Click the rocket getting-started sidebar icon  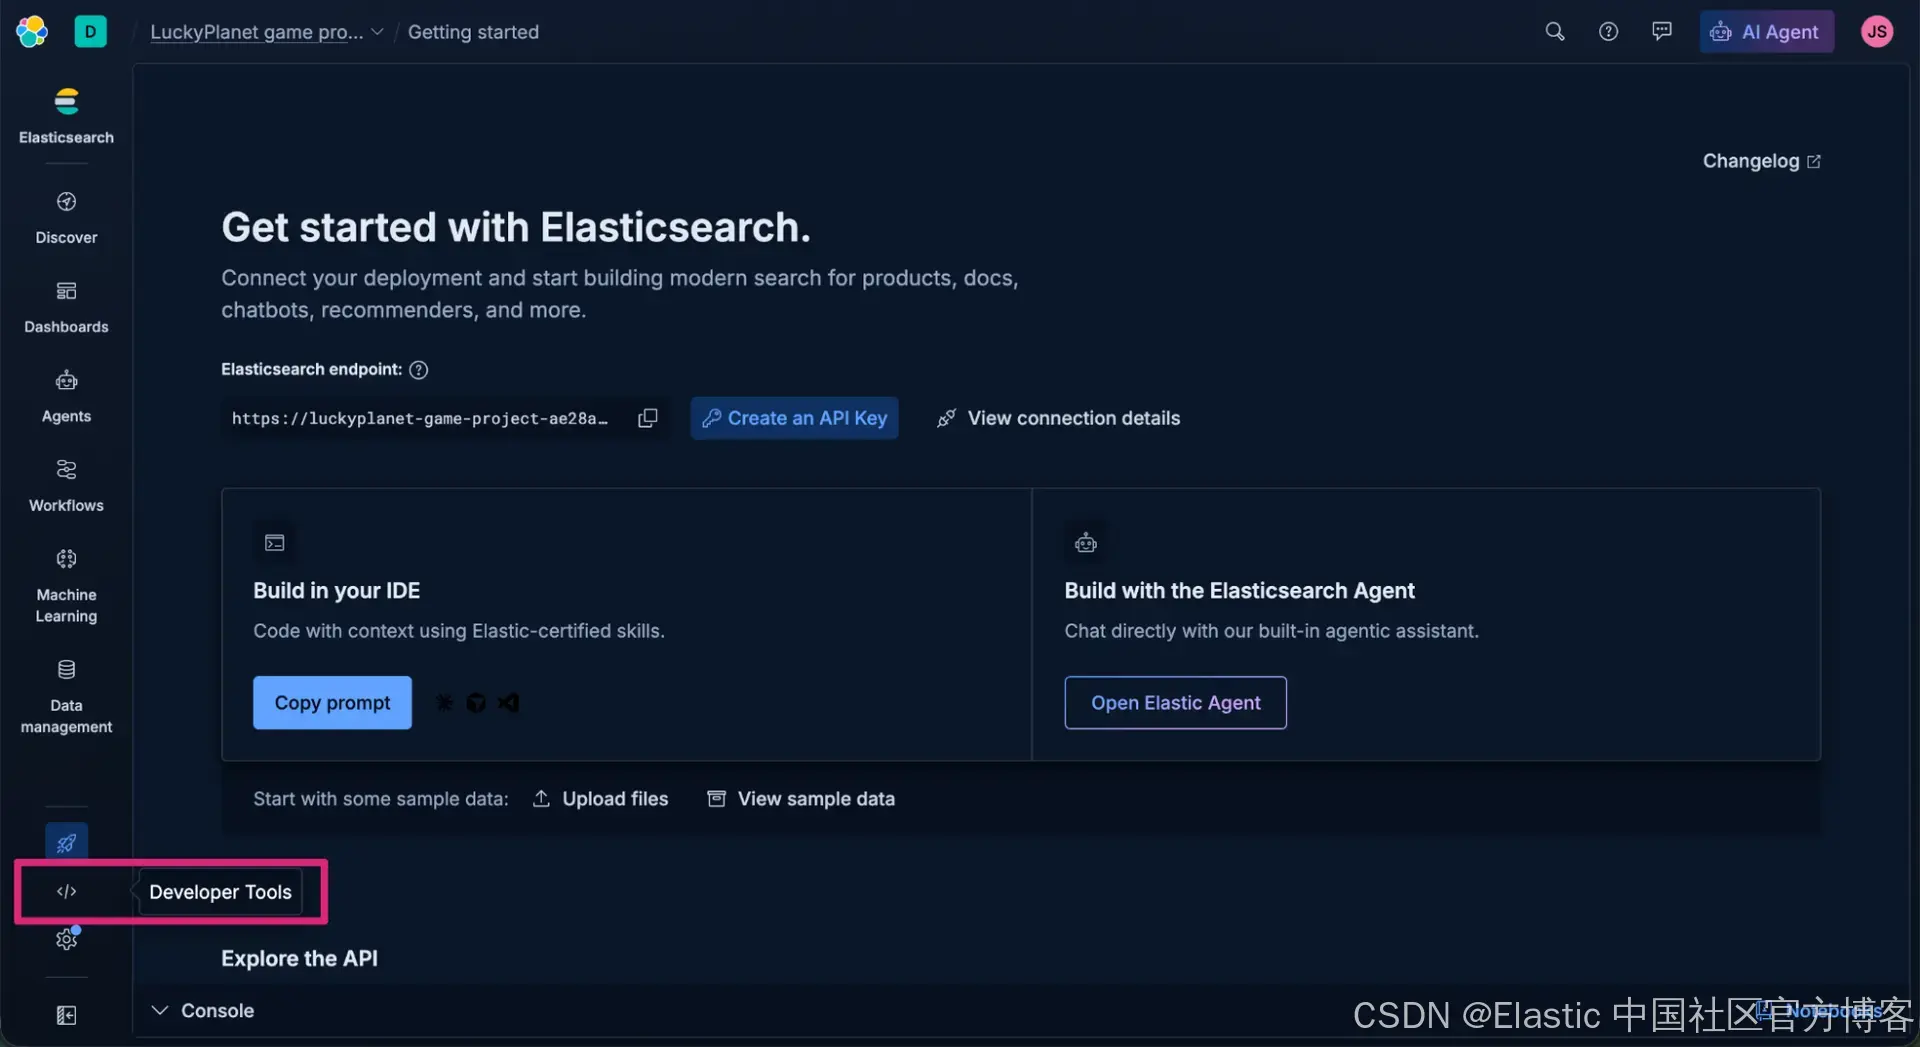[66, 843]
